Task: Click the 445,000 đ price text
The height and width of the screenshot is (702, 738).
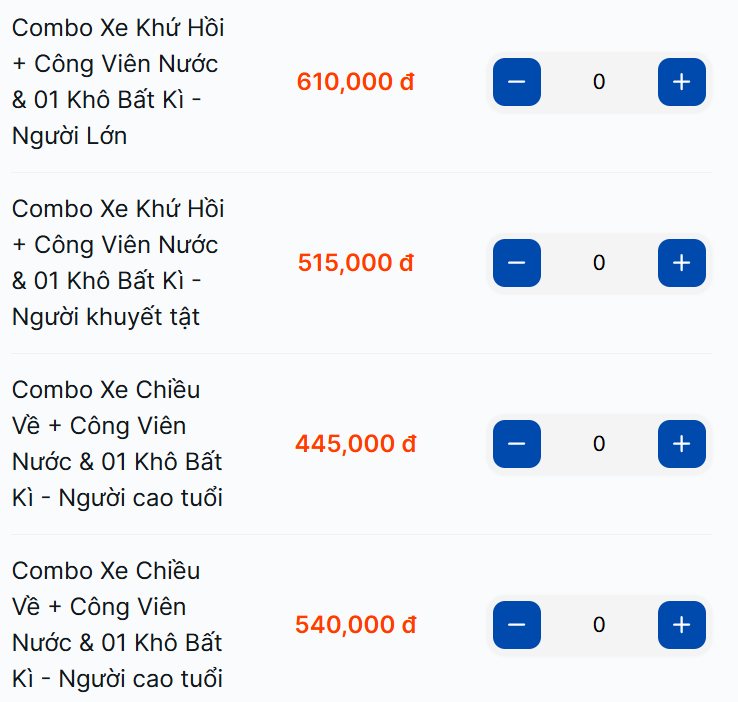Action: coord(355,444)
